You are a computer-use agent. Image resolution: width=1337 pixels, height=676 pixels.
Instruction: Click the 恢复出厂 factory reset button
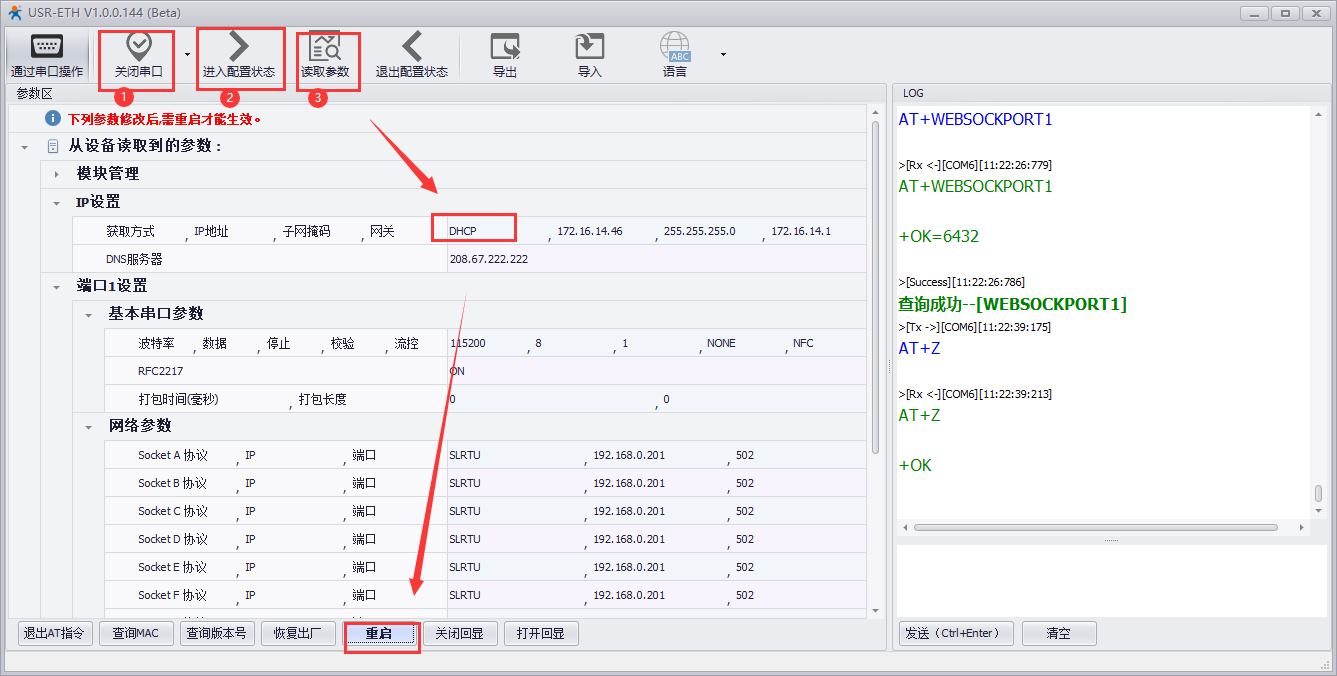tap(297, 633)
